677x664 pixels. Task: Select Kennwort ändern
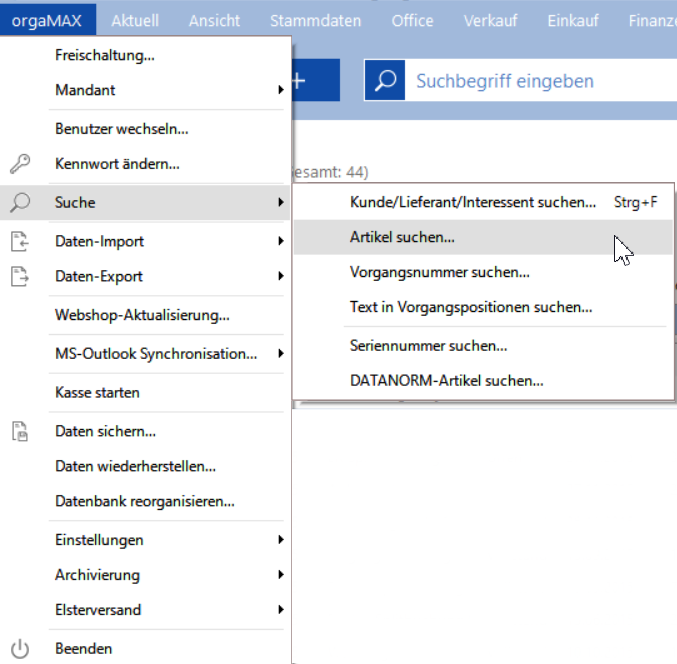[x=145, y=164]
